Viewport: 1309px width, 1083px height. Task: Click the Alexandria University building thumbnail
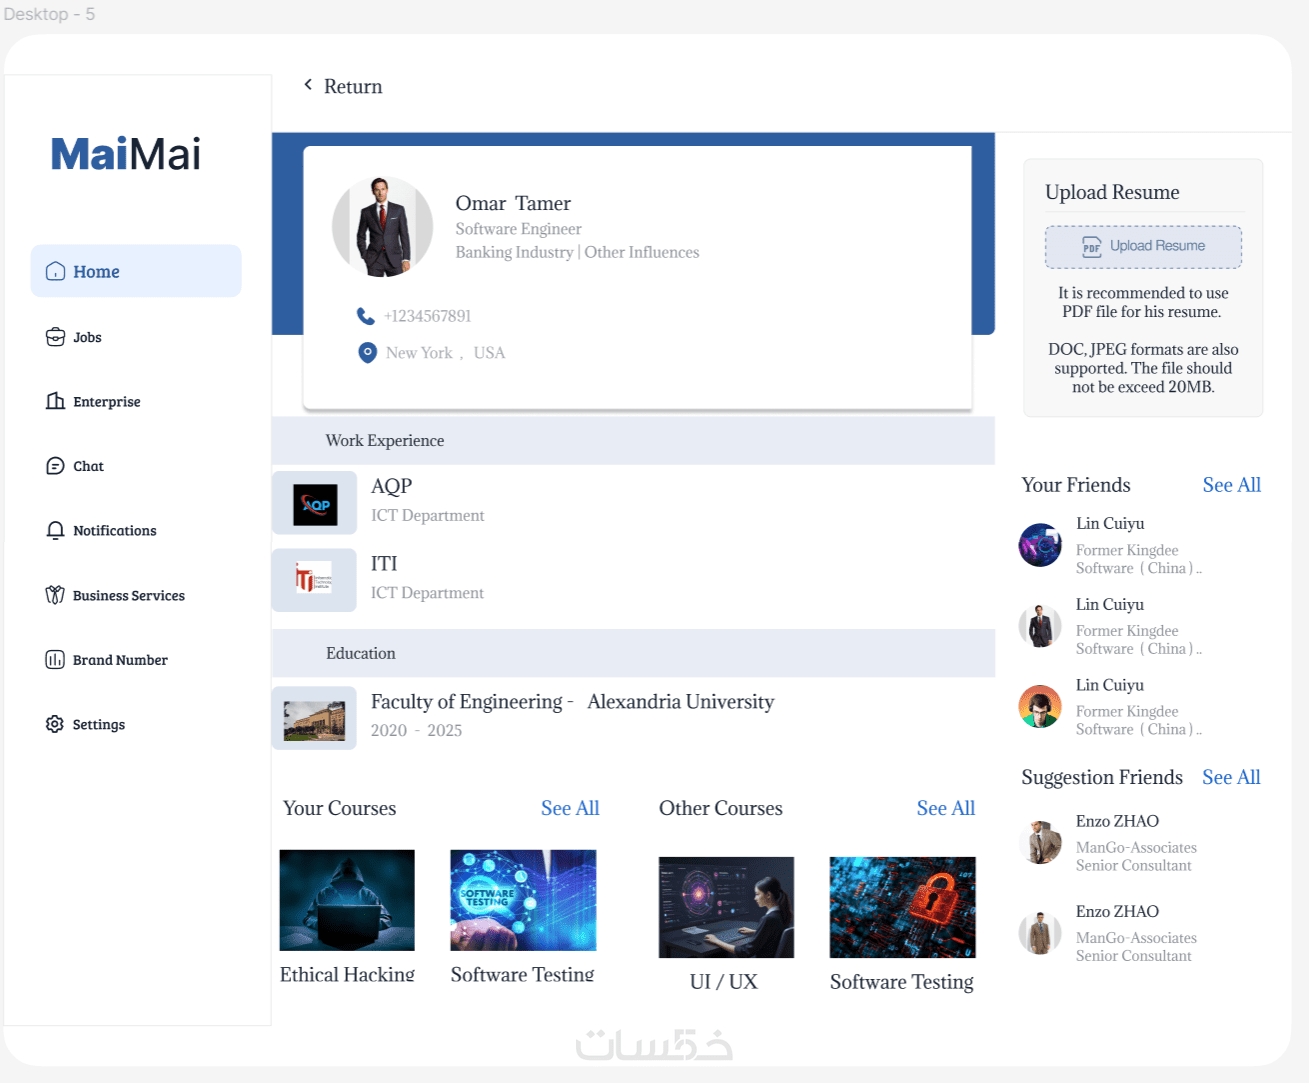(x=314, y=720)
